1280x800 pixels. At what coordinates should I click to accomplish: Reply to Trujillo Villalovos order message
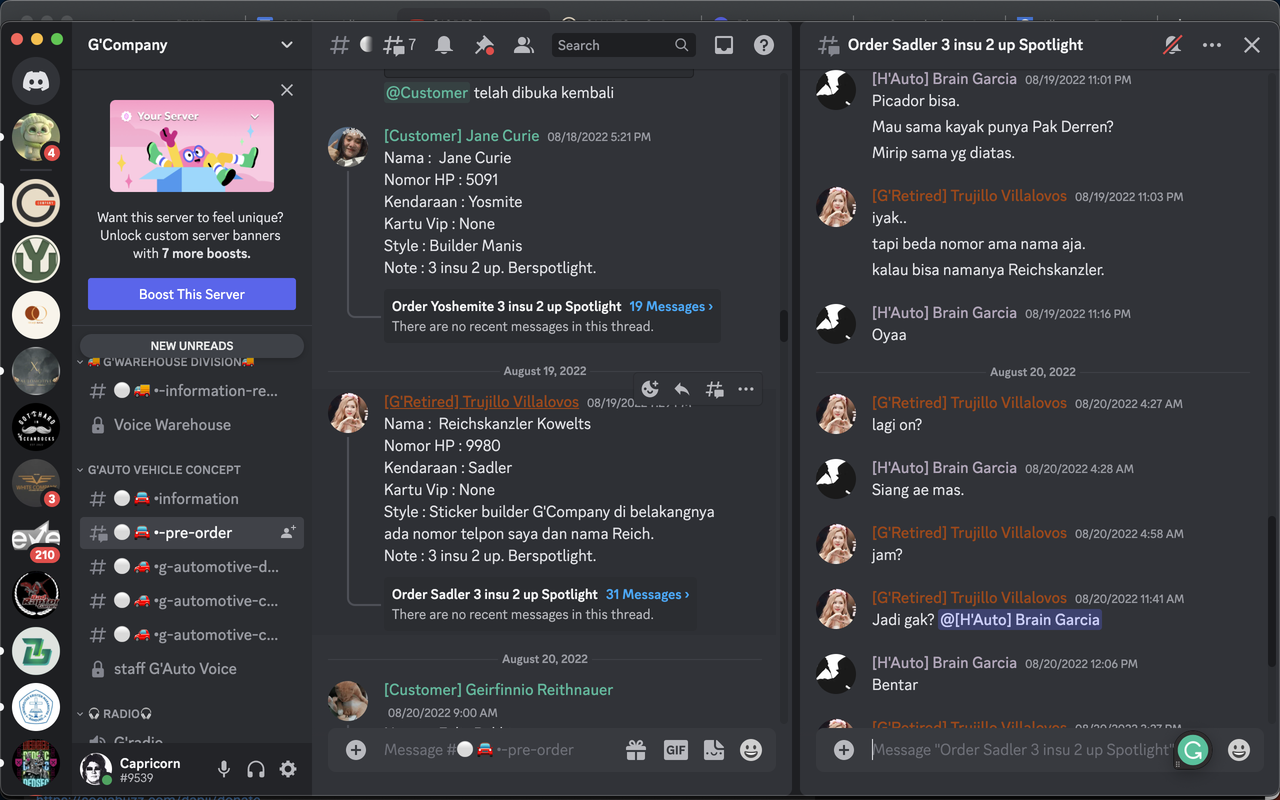(682, 389)
